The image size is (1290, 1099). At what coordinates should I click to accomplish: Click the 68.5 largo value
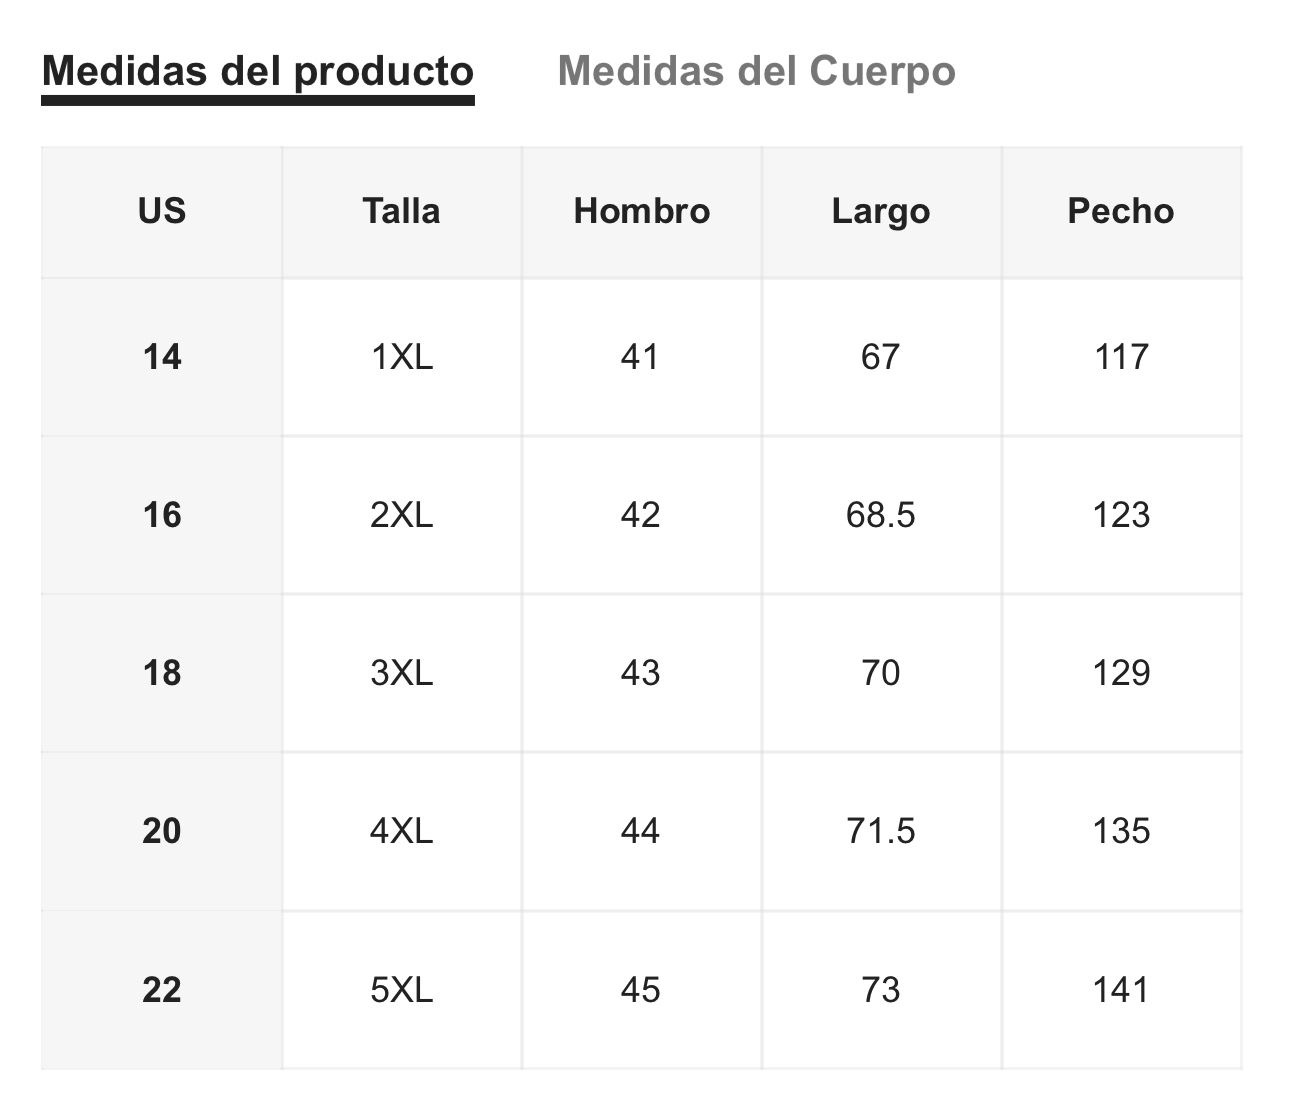[881, 515]
